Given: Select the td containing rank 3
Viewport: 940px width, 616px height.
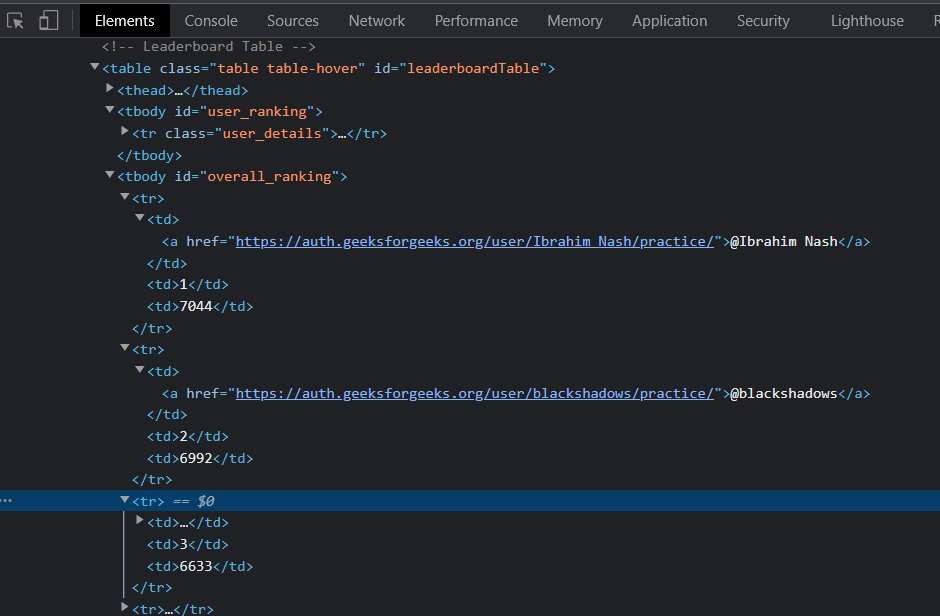Looking at the screenshot, I should [x=188, y=545].
